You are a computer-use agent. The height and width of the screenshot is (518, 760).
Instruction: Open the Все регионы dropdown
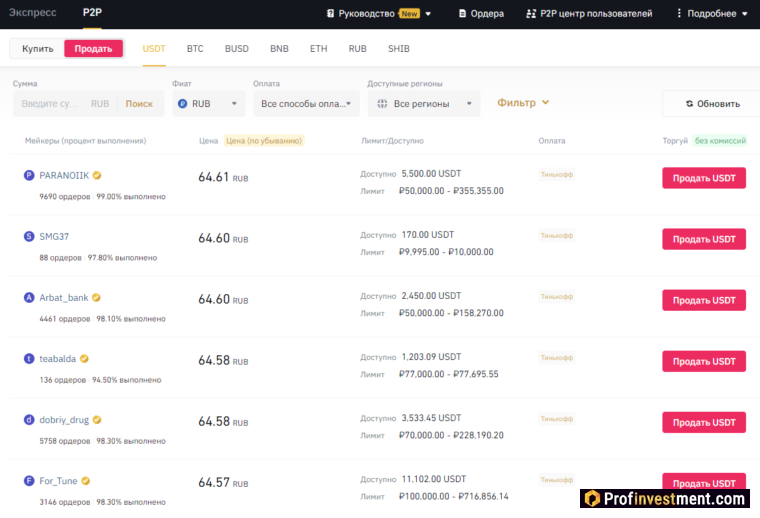tap(424, 104)
